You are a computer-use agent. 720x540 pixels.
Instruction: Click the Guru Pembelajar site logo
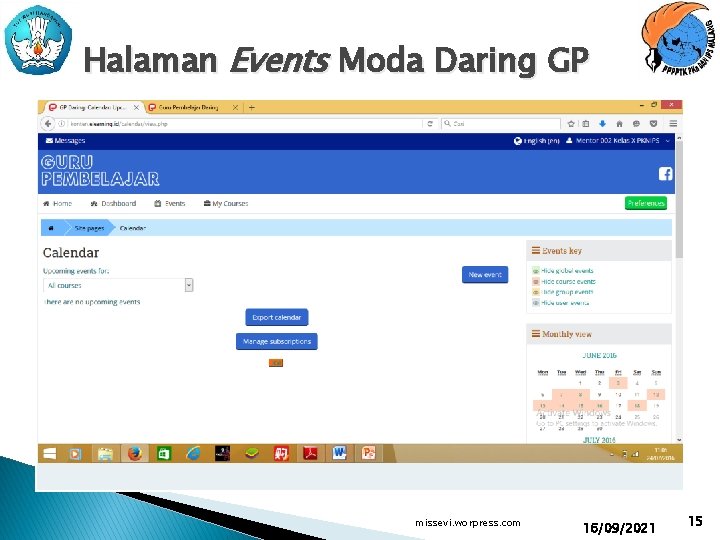pyautogui.click(x=100, y=170)
